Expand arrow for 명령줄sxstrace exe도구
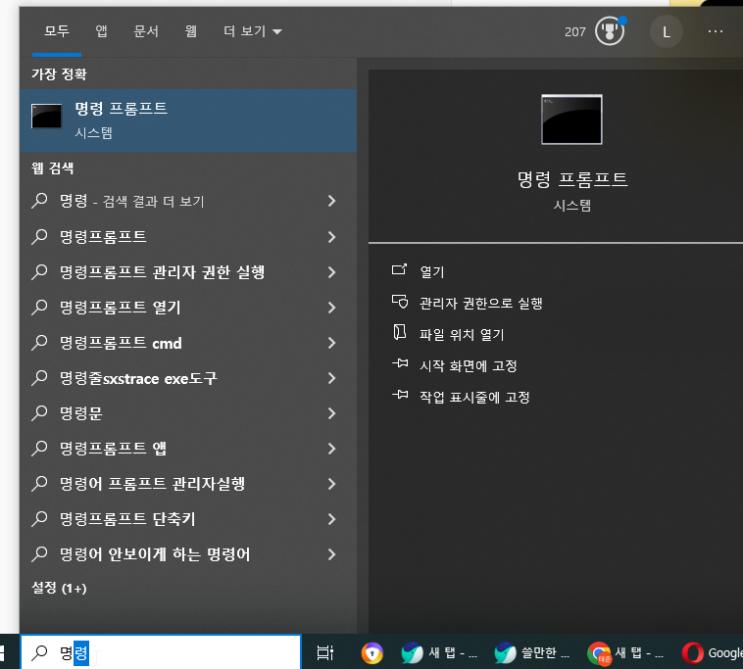The height and width of the screenshot is (669, 743). pos(332,378)
